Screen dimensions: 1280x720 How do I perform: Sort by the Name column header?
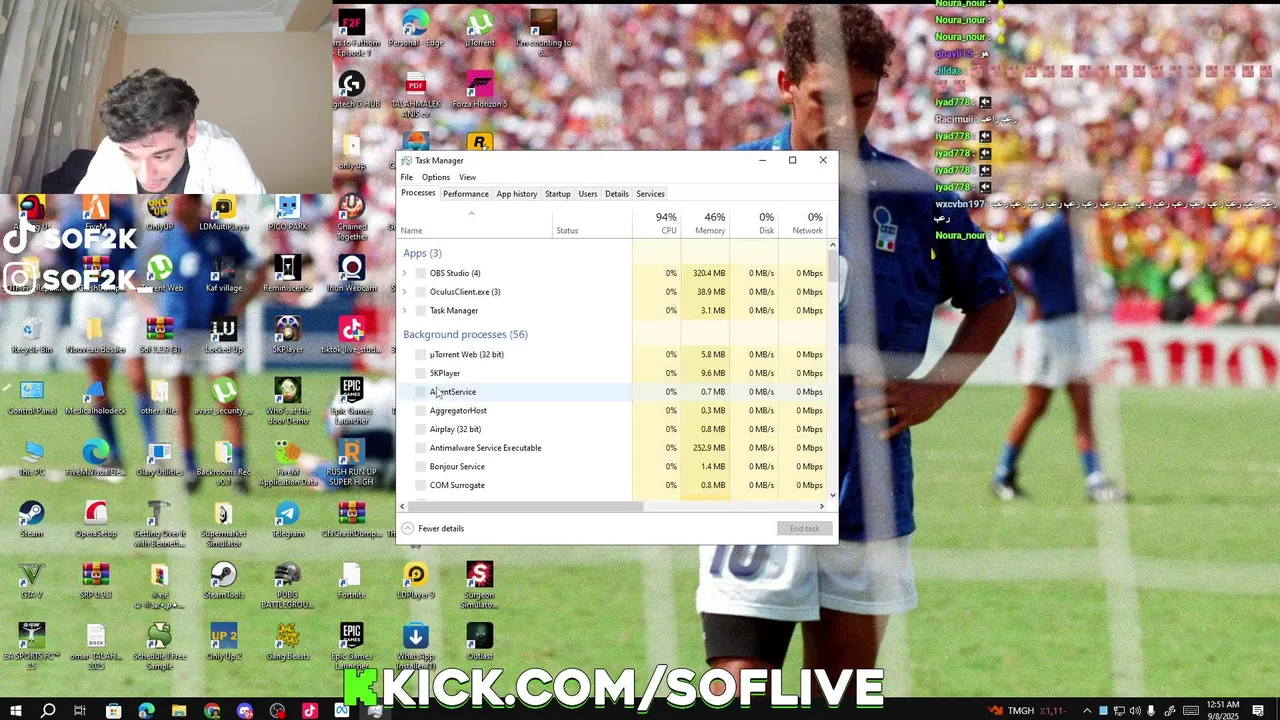point(476,223)
